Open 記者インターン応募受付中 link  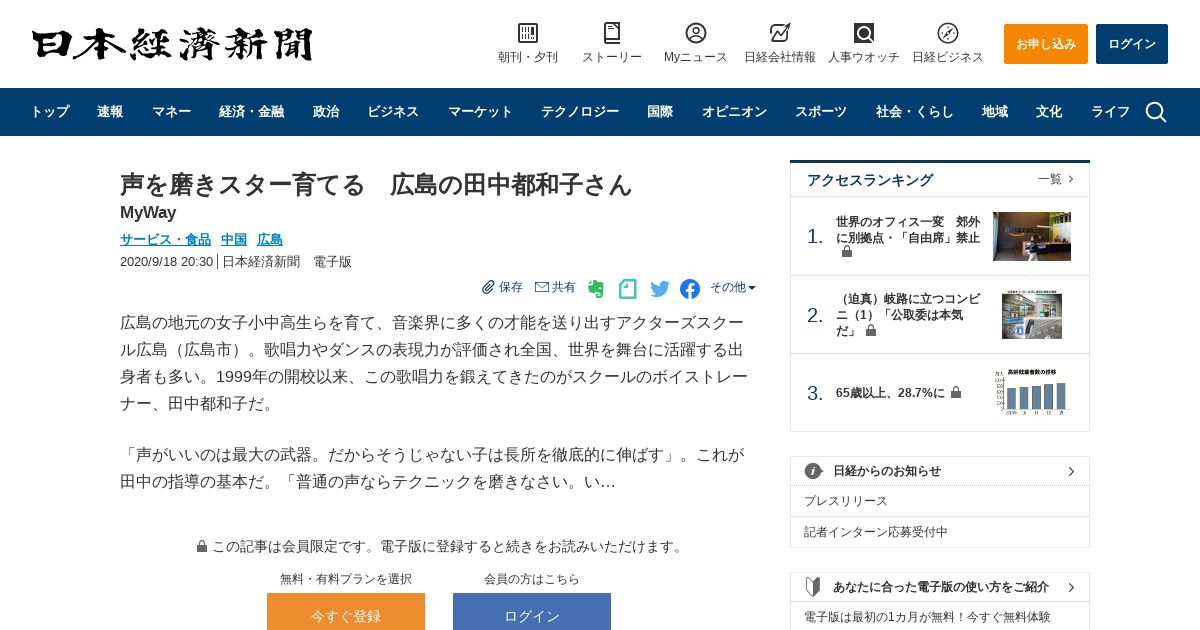tap(876, 532)
